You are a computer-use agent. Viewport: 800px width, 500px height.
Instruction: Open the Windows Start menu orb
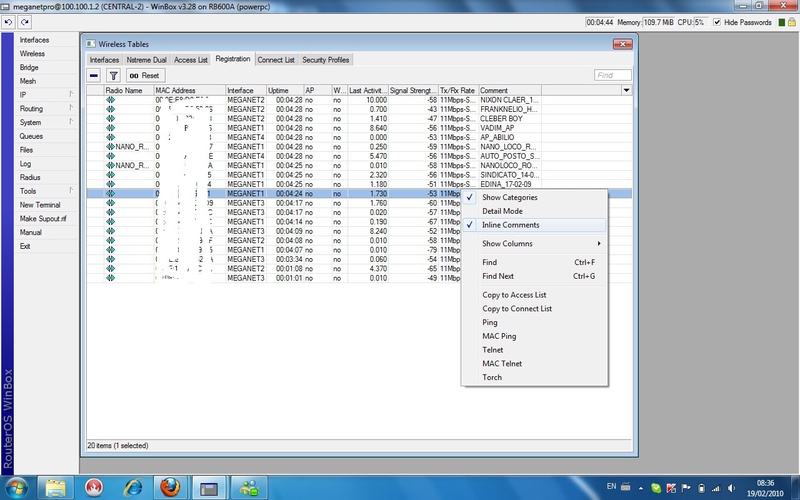17,487
